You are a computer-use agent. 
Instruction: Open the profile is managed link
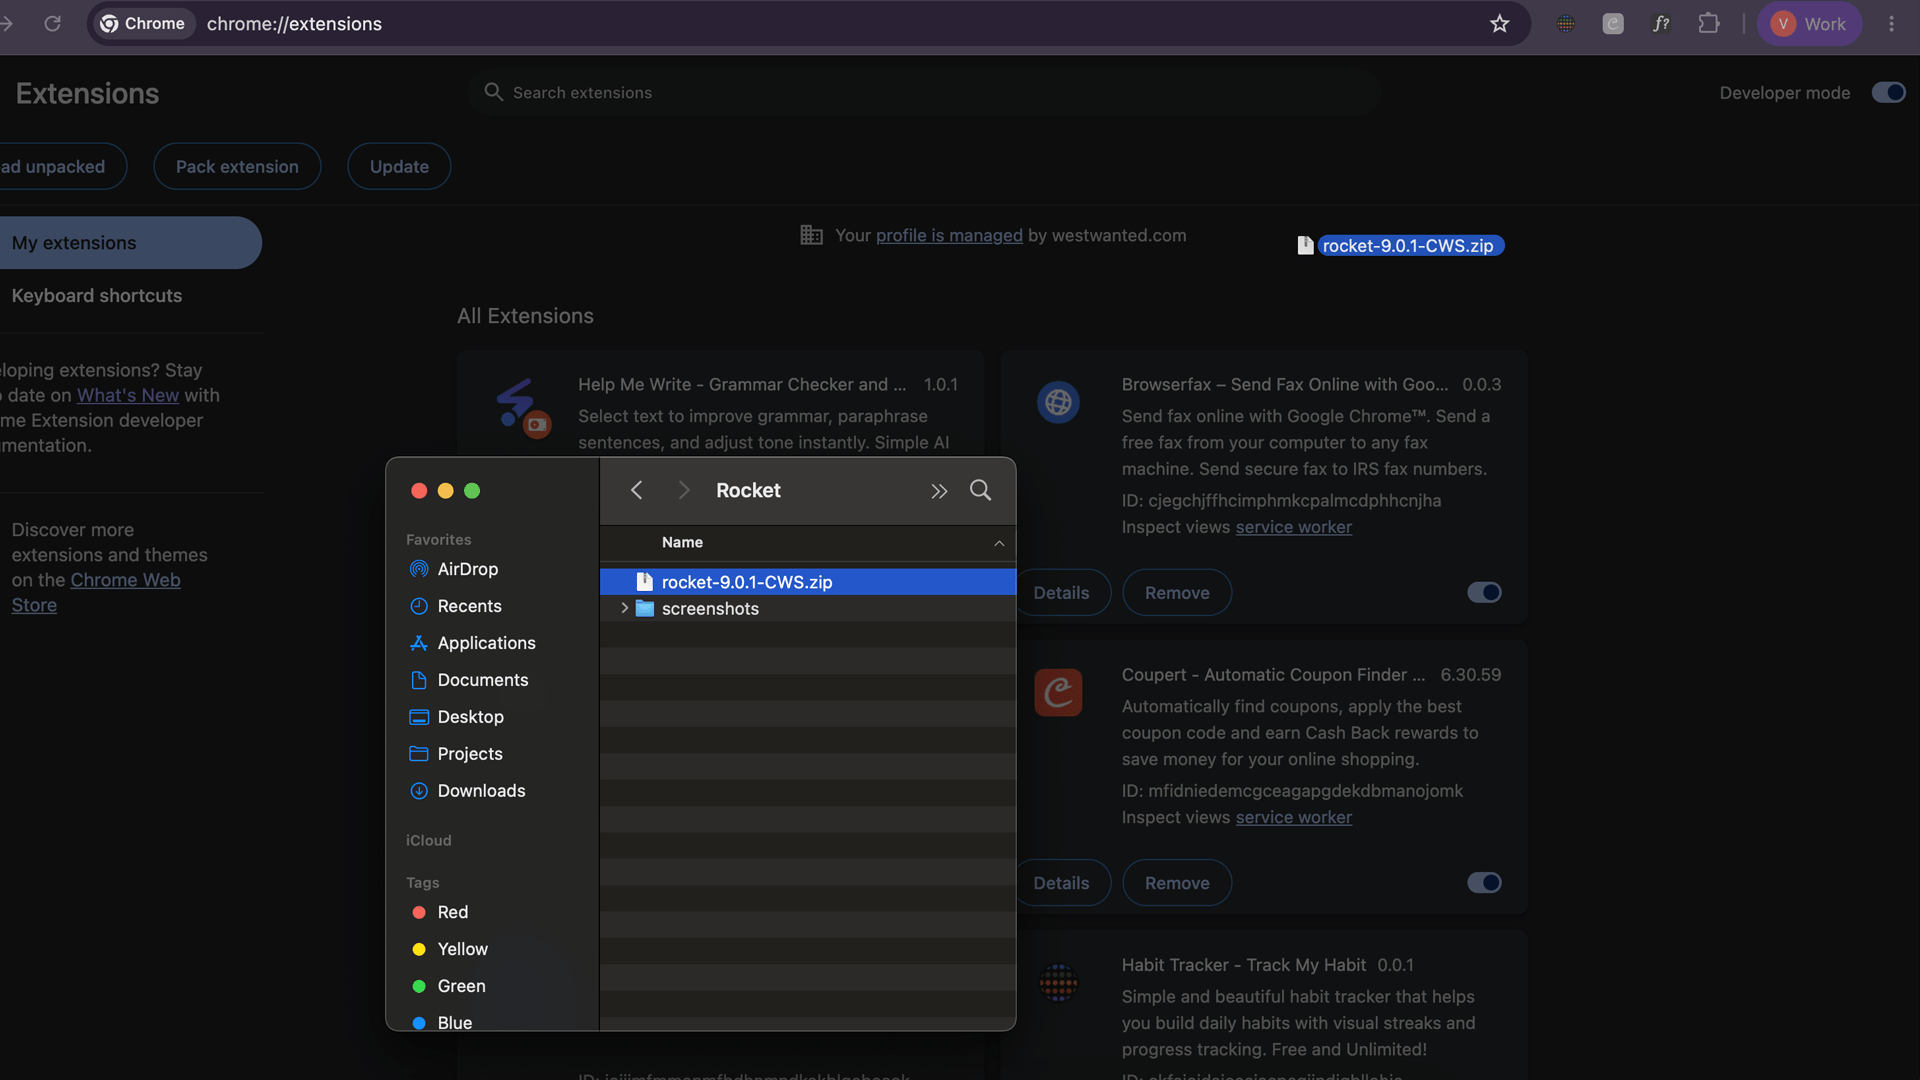pyautogui.click(x=949, y=235)
